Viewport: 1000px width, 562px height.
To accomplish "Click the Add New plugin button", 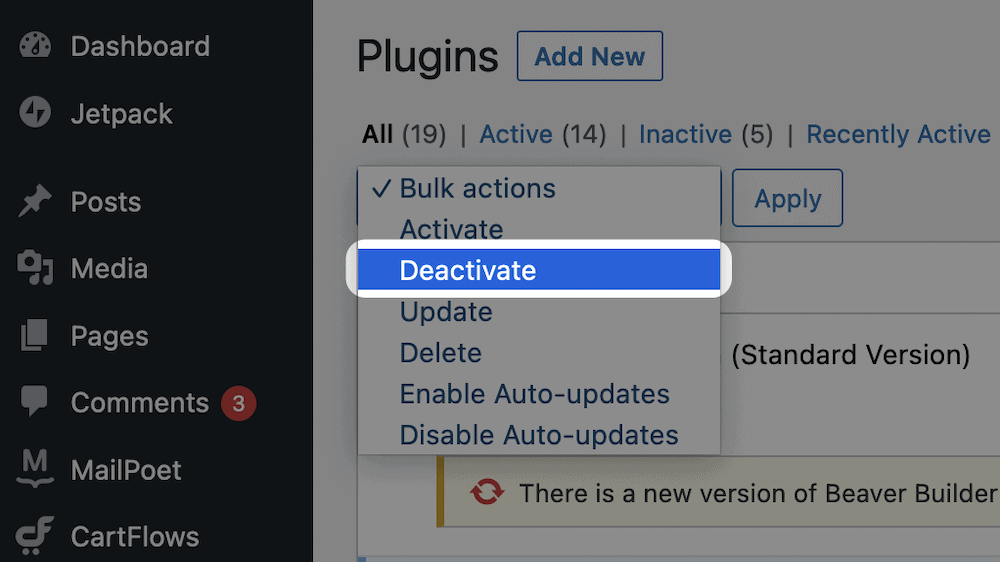I will coord(589,56).
